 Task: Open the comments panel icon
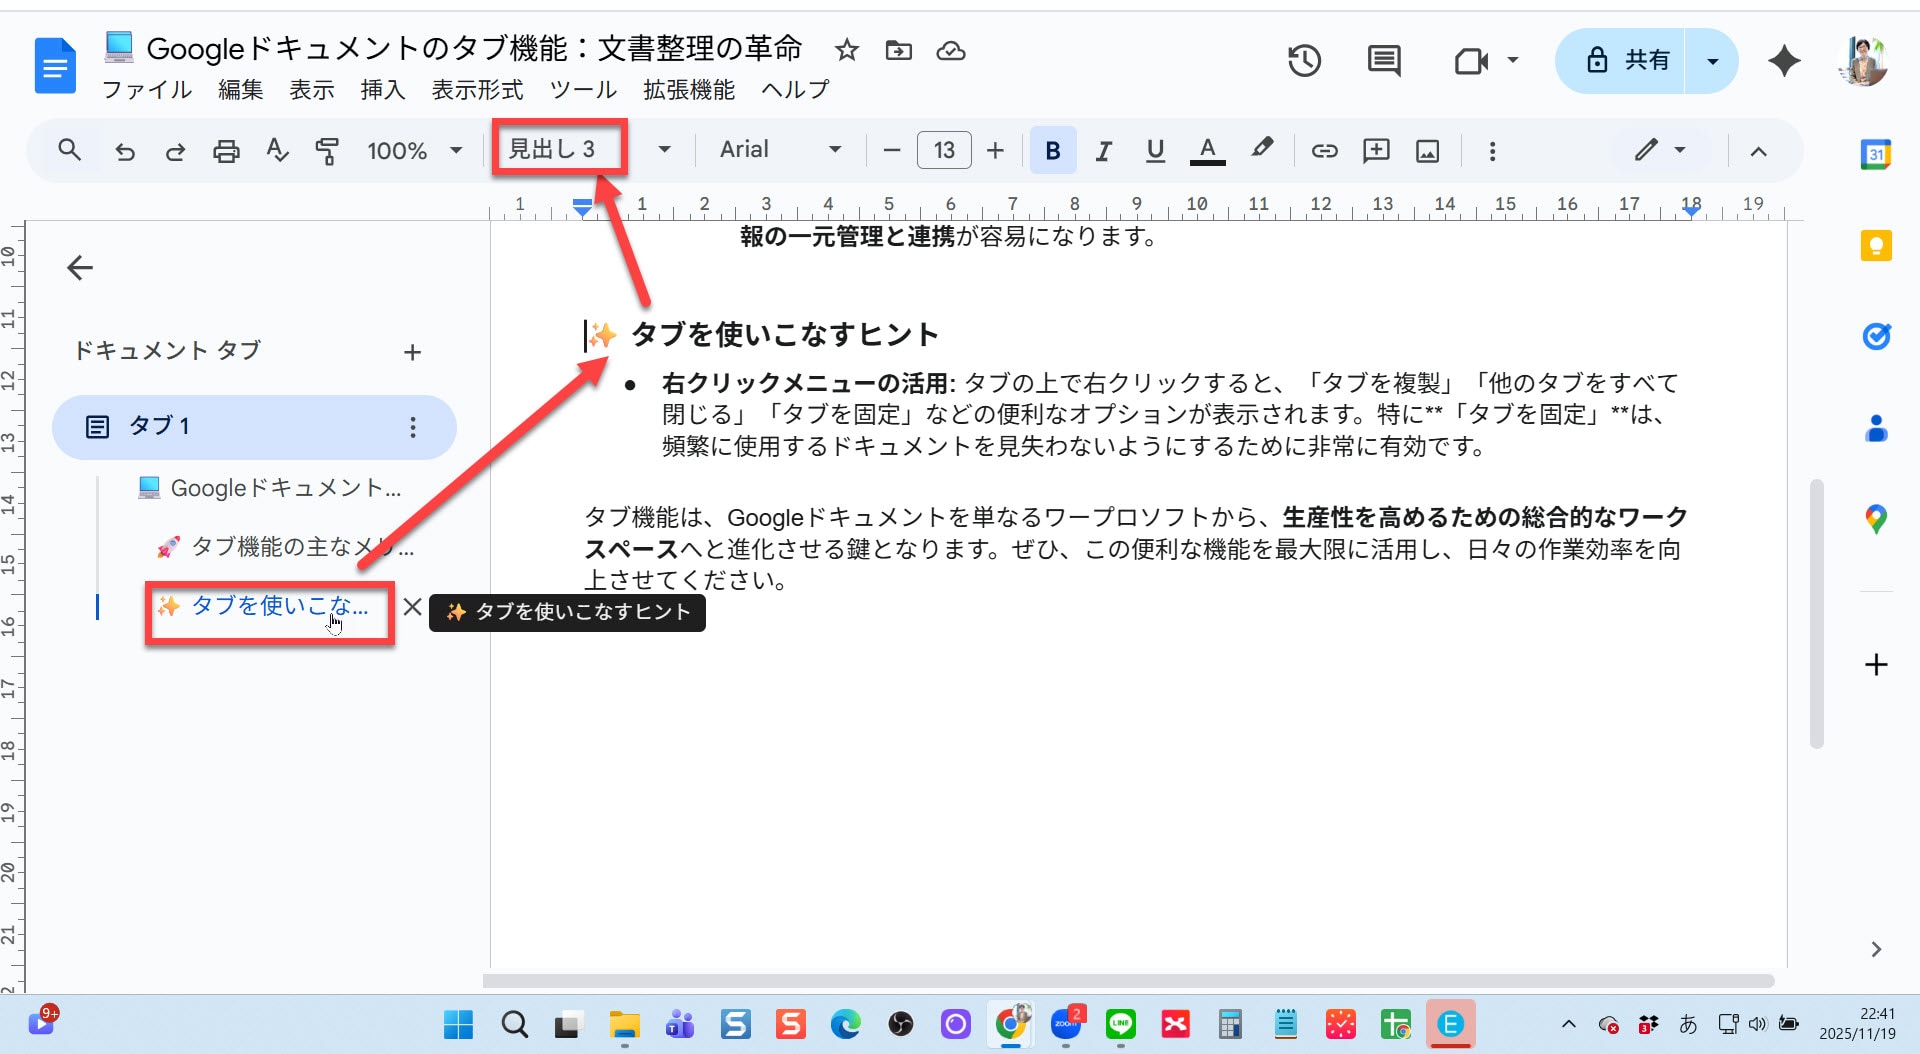[1384, 61]
